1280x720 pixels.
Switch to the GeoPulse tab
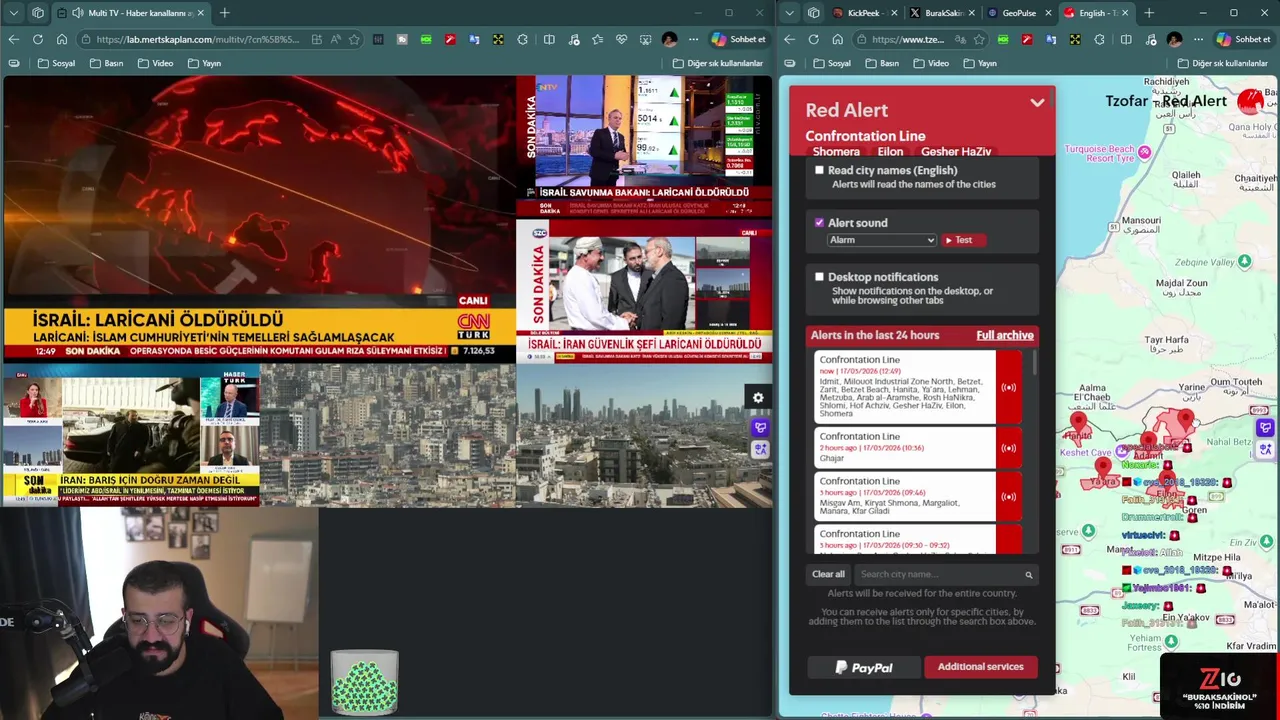[x=1018, y=13]
